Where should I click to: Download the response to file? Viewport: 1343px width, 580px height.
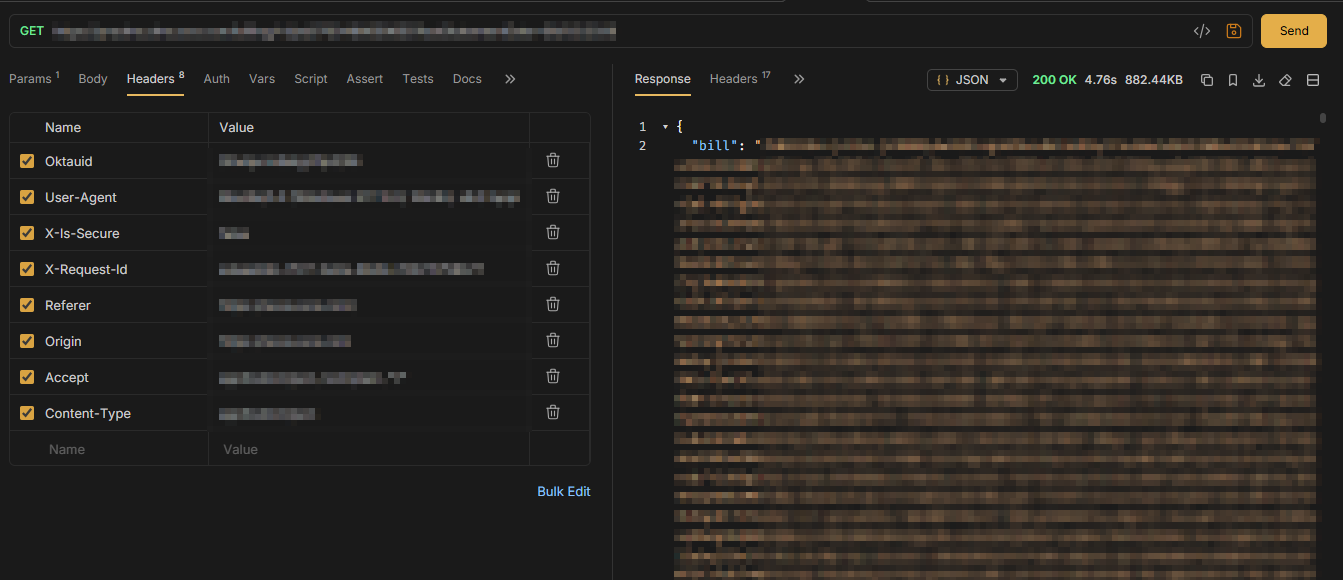[x=1259, y=80]
